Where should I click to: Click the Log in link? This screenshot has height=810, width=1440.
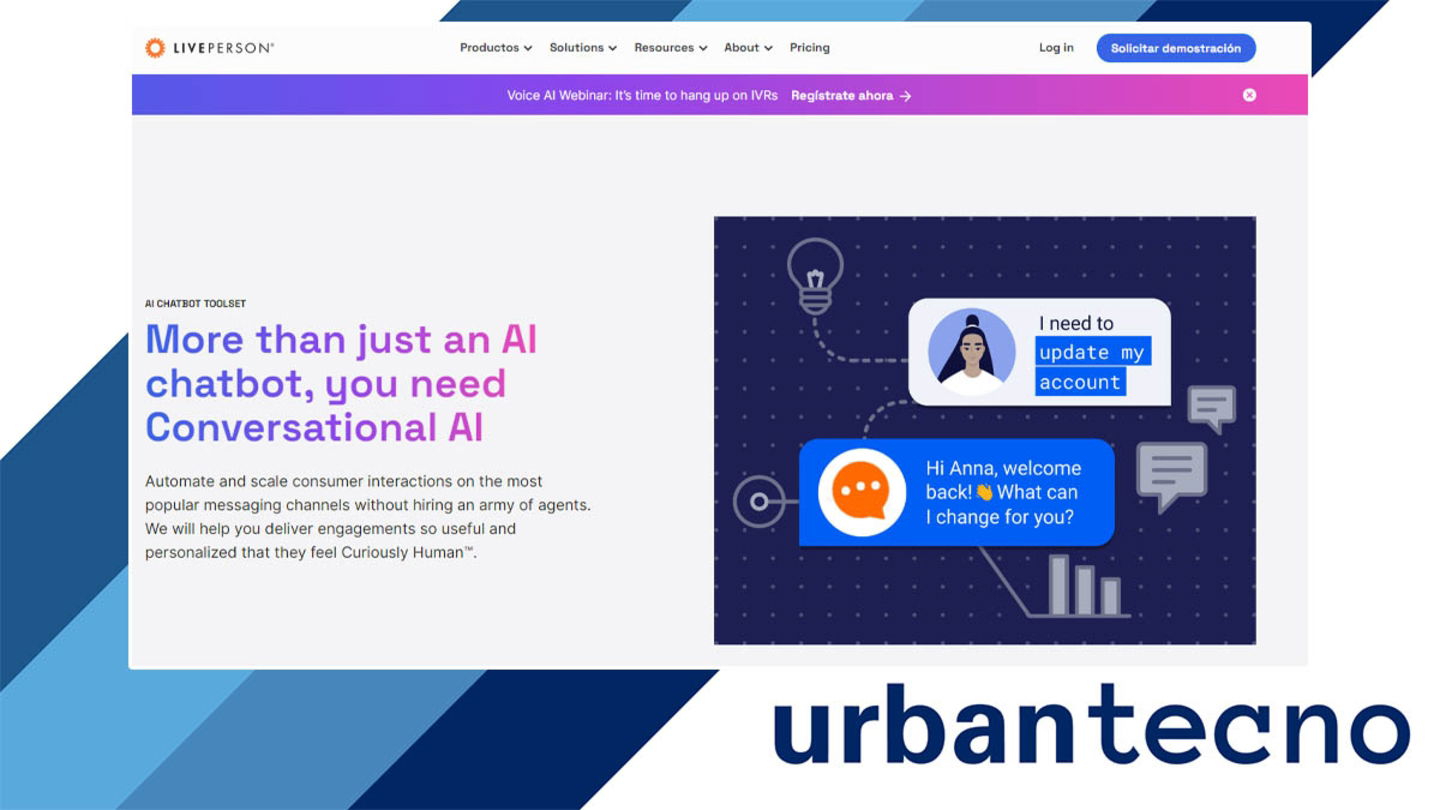[x=1056, y=48]
